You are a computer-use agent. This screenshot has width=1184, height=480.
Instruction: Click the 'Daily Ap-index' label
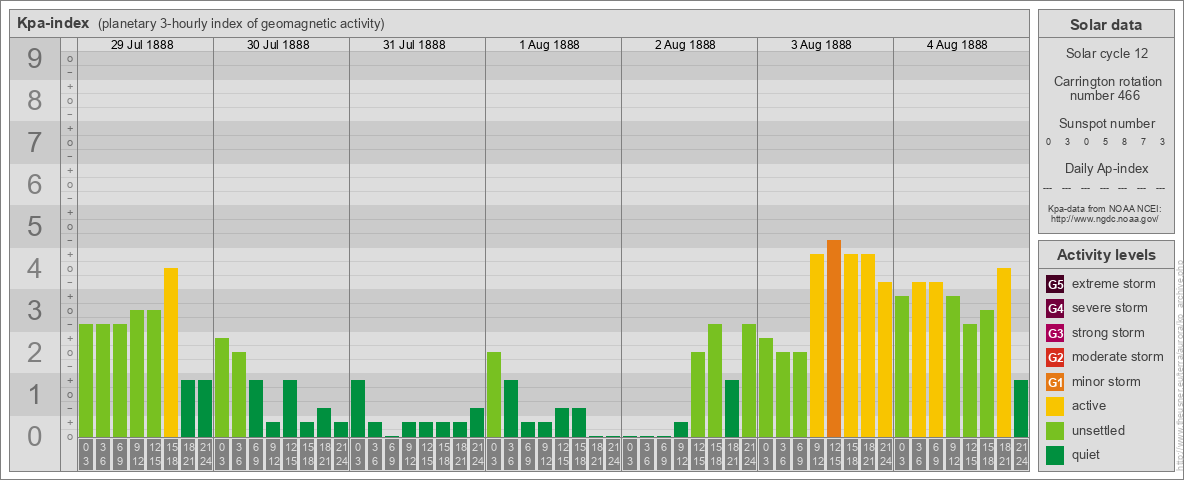1106,168
